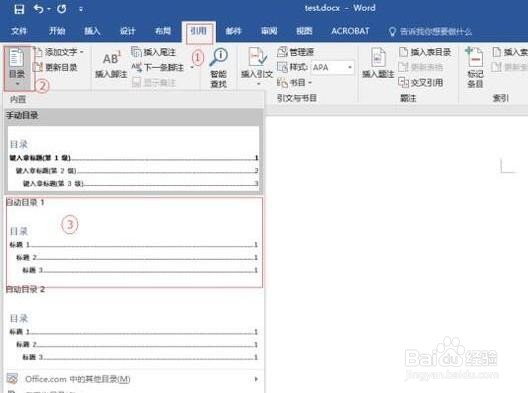Open the 文件 (File) tab

19,31
